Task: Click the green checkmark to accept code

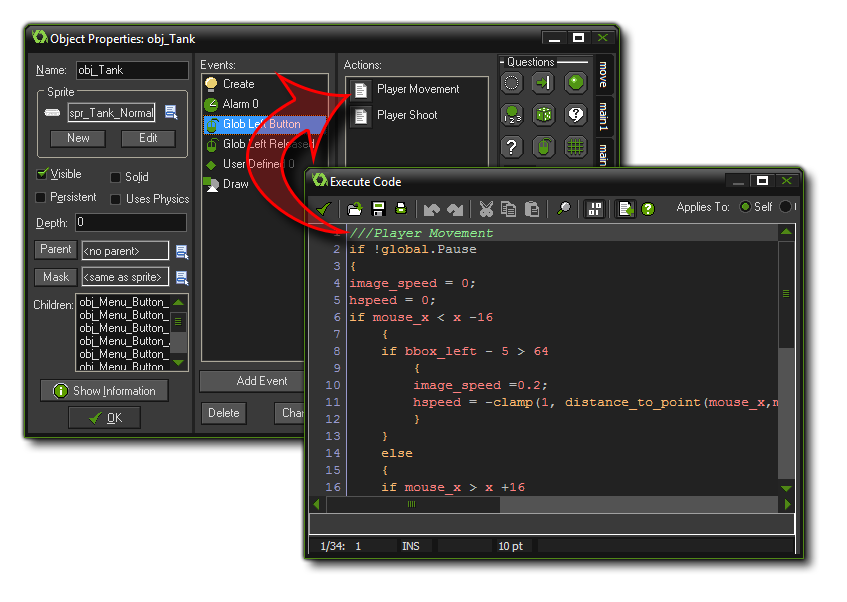Action: click(323, 209)
